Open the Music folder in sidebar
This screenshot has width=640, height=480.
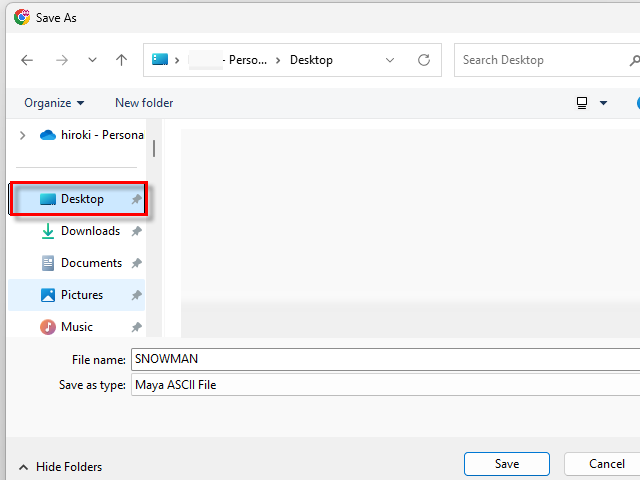76,327
